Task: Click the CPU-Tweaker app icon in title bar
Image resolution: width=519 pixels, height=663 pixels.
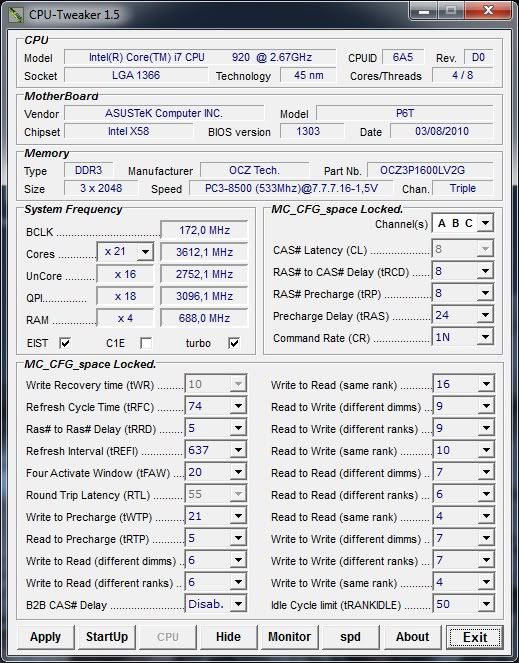Action: coord(16,15)
